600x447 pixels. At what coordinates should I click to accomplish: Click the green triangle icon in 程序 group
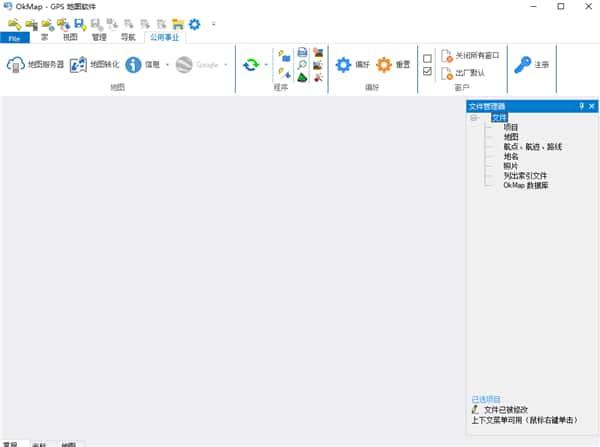tap(302, 77)
